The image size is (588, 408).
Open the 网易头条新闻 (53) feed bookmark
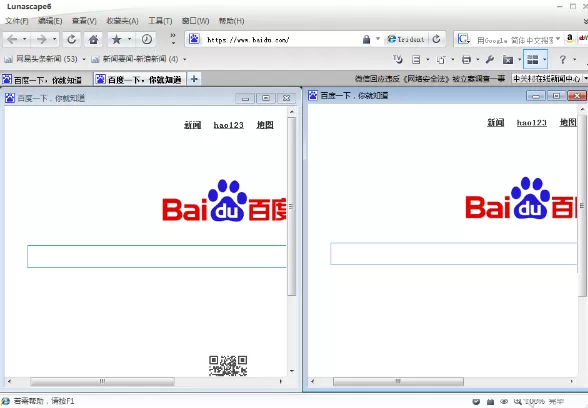pos(41,59)
